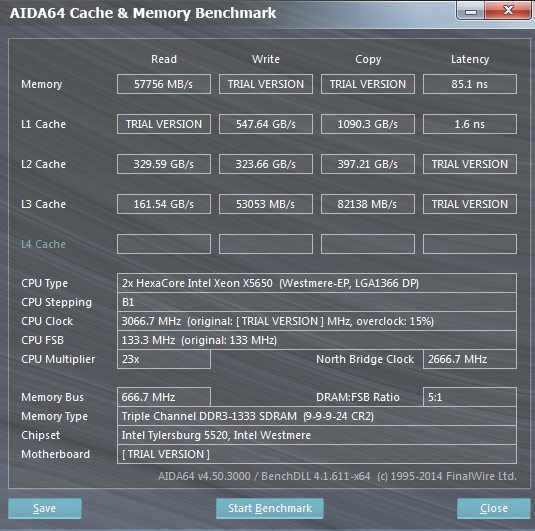The height and width of the screenshot is (531, 535).
Task: Click the CPU FSB label
Action: click(42, 340)
